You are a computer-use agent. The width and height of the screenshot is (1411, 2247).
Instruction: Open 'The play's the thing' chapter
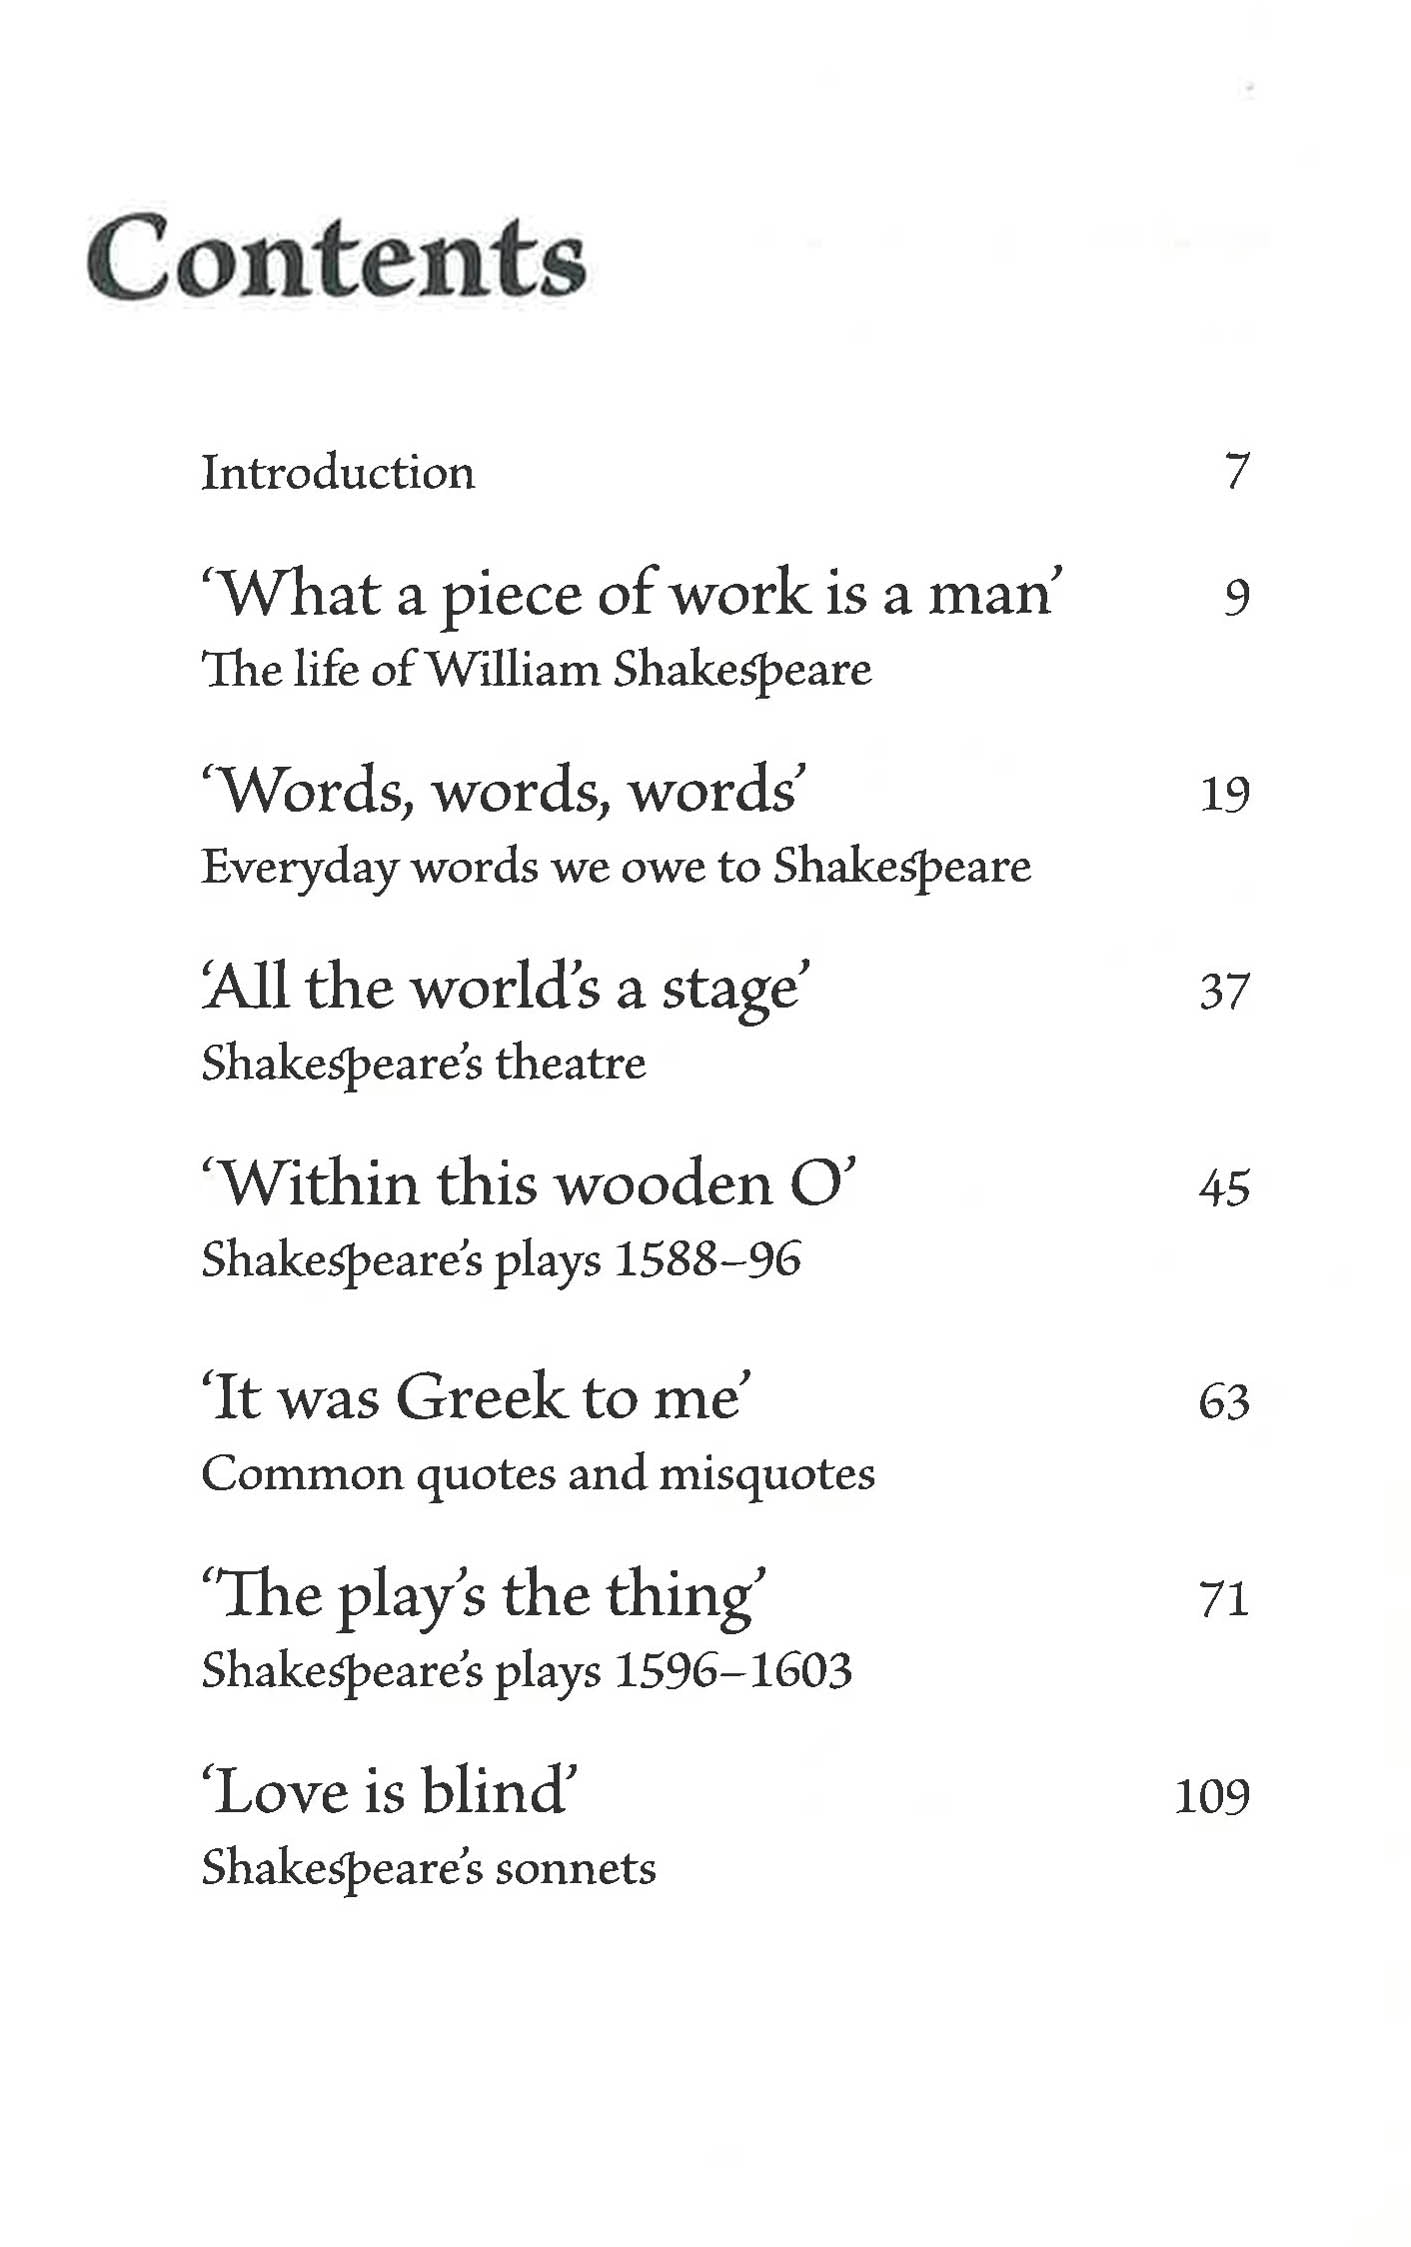tap(485, 1595)
